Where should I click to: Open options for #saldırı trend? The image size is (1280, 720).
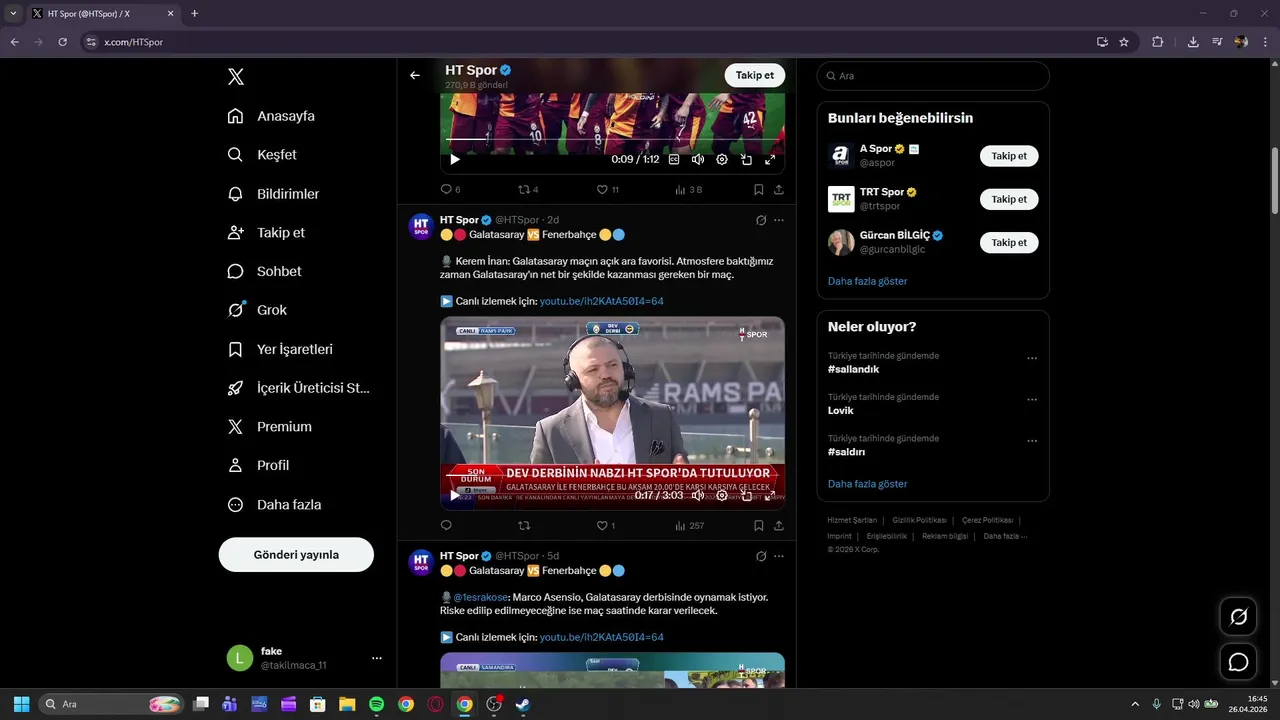(x=1032, y=440)
